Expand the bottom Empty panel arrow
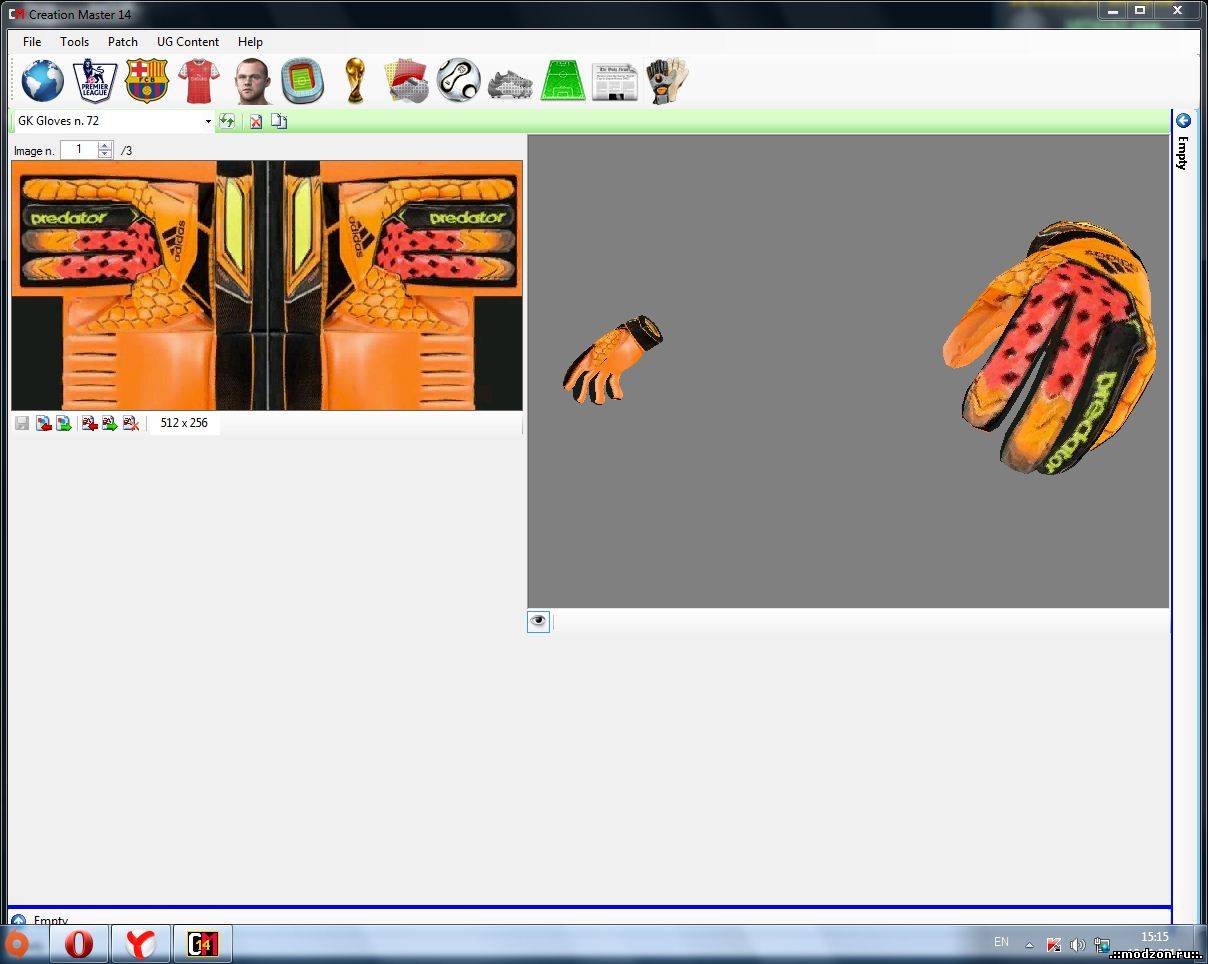 (x=18, y=920)
